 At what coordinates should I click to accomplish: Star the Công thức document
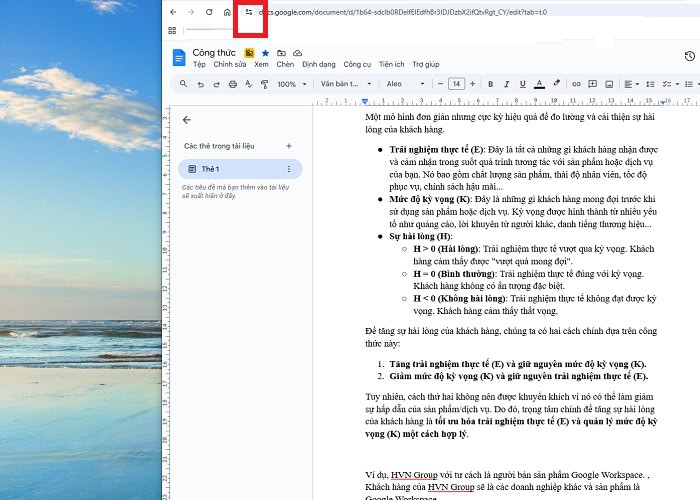[x=265, y=52]
